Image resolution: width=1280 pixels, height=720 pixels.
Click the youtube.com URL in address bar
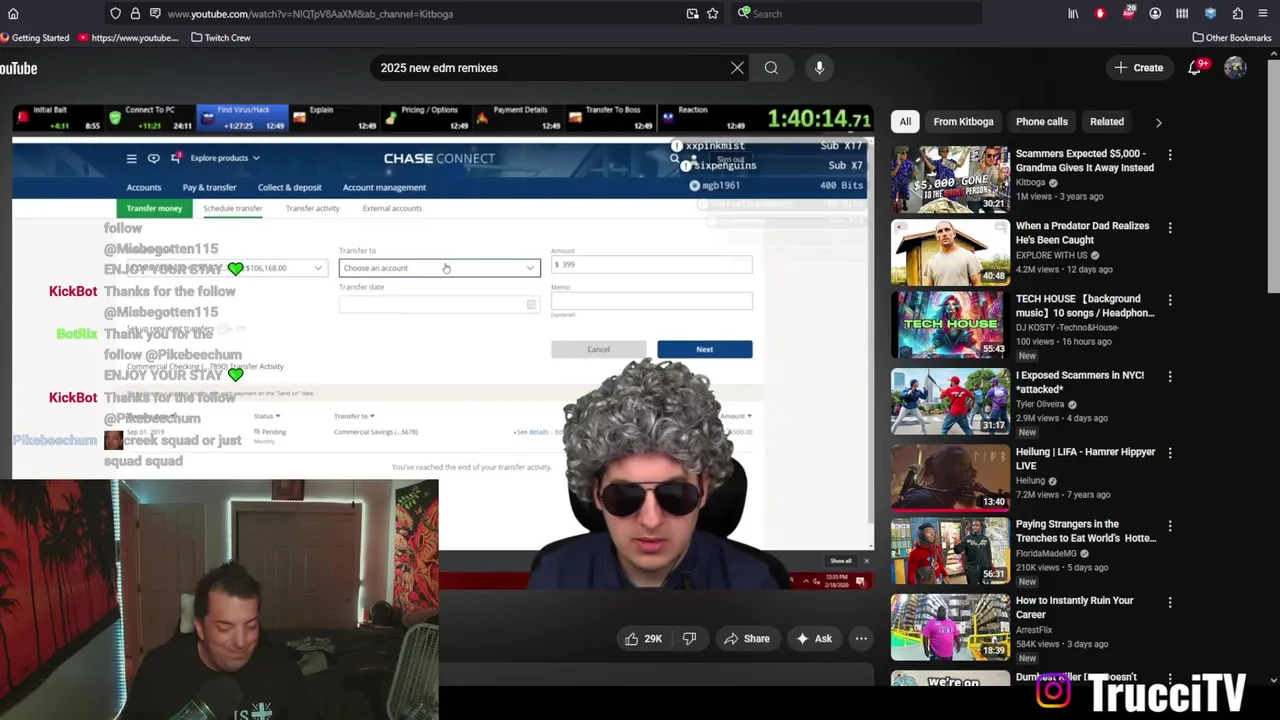click(x=310, y=14)
